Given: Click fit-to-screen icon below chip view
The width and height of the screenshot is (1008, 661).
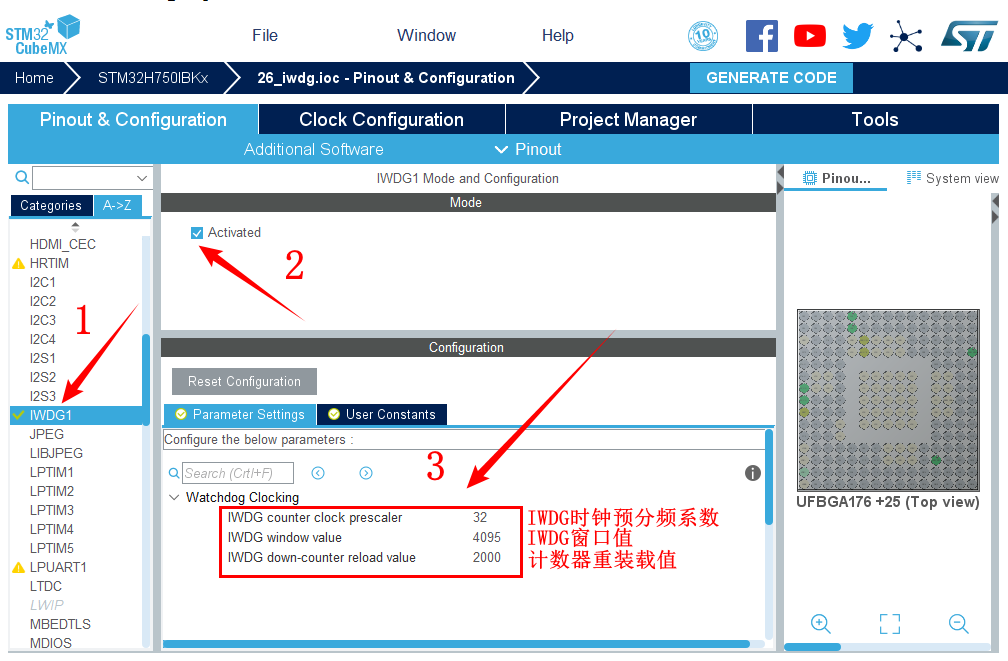Looking at the screenshot, I should pos(889,624).
